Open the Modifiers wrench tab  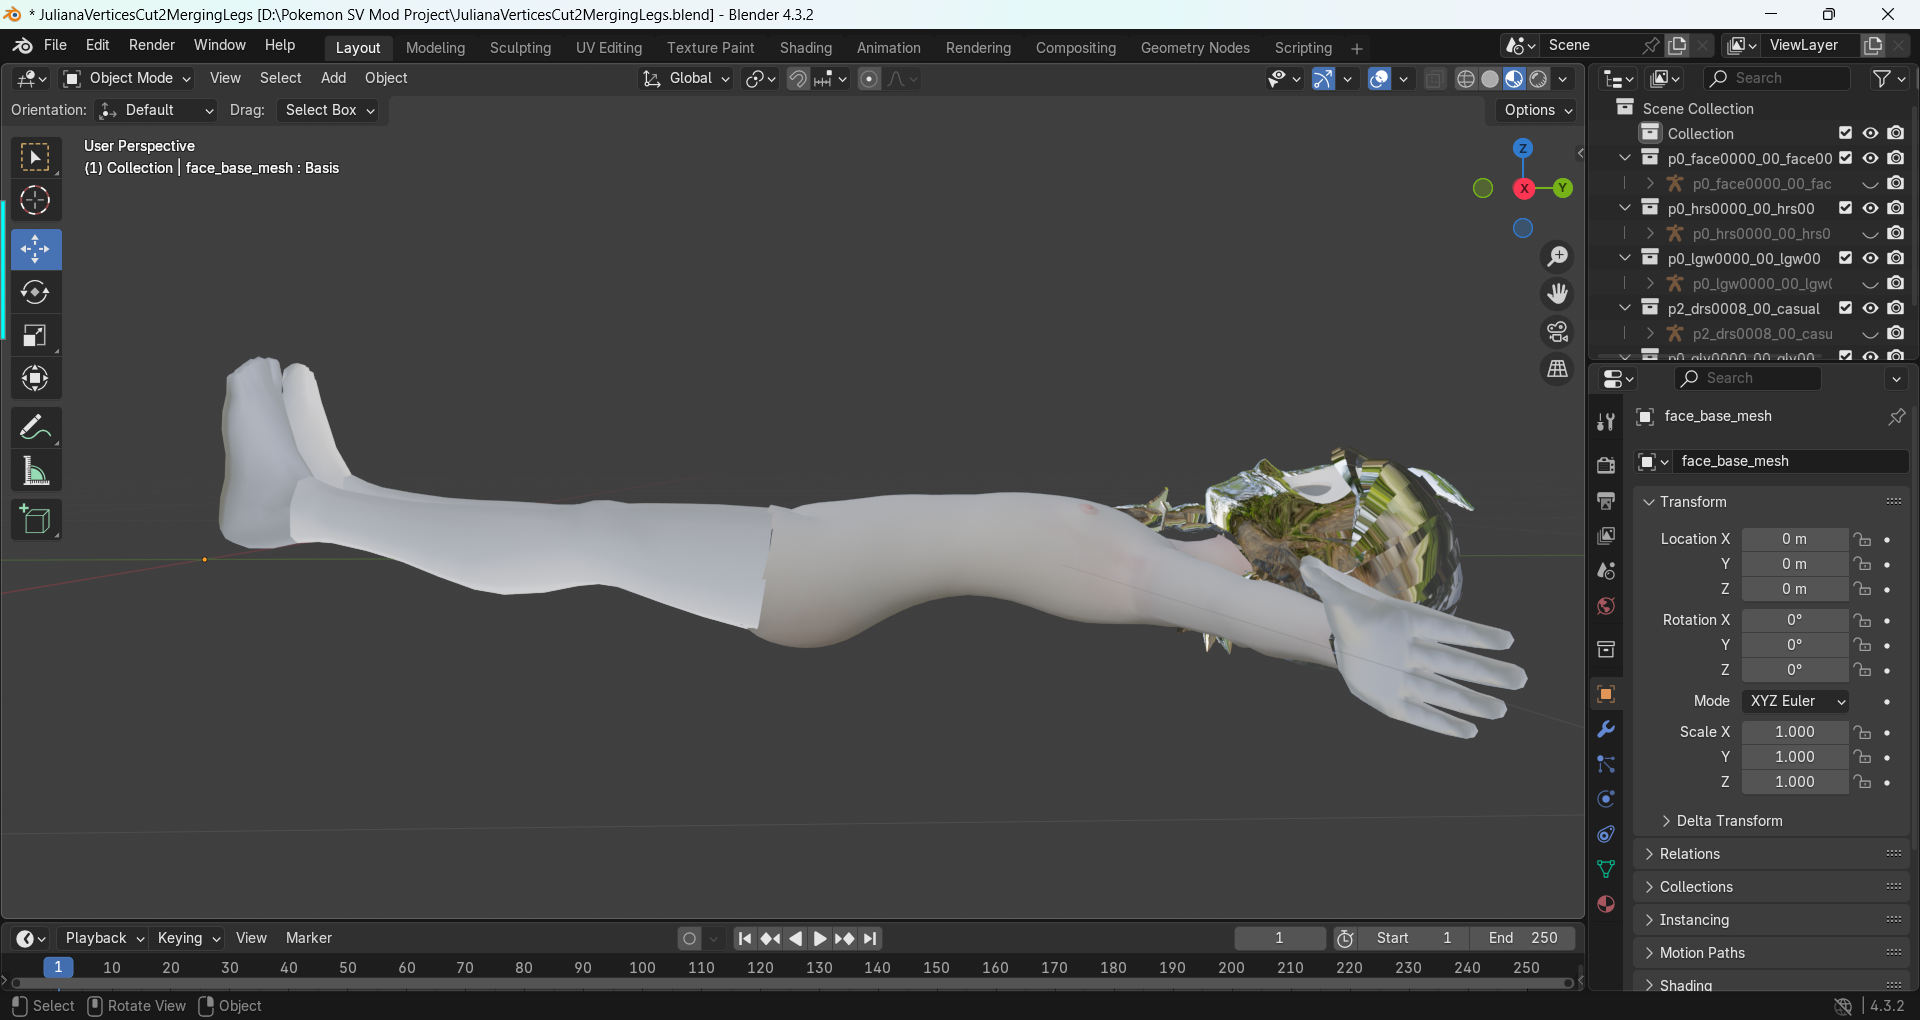[x=1606, y=729]
